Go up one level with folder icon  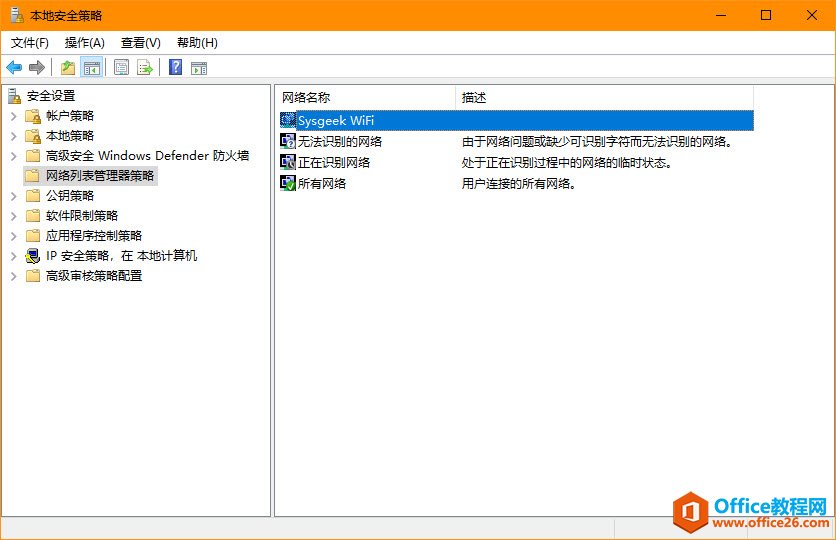pyautogui.click(x=68, y=68)
